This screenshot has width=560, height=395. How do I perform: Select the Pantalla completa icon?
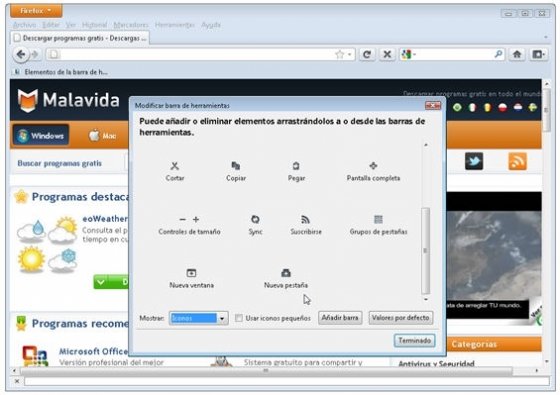pyautogui.click(x=373, y=166)
